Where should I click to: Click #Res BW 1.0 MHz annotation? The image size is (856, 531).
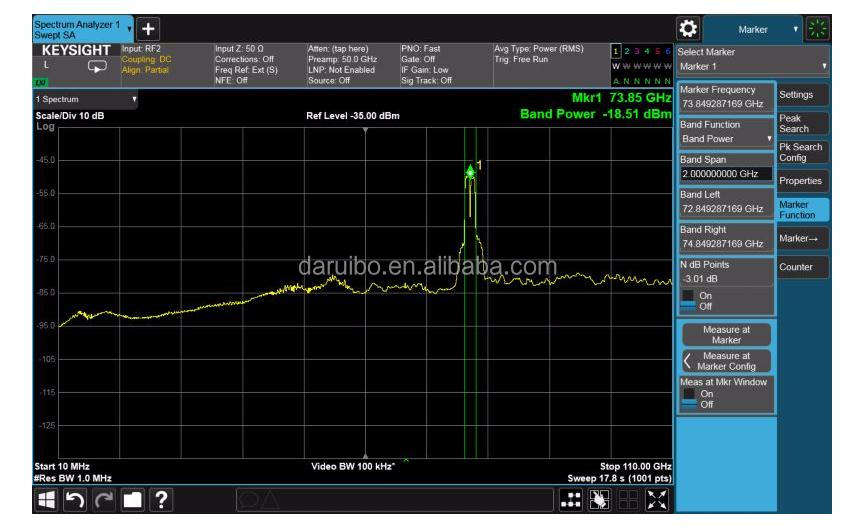73,478
